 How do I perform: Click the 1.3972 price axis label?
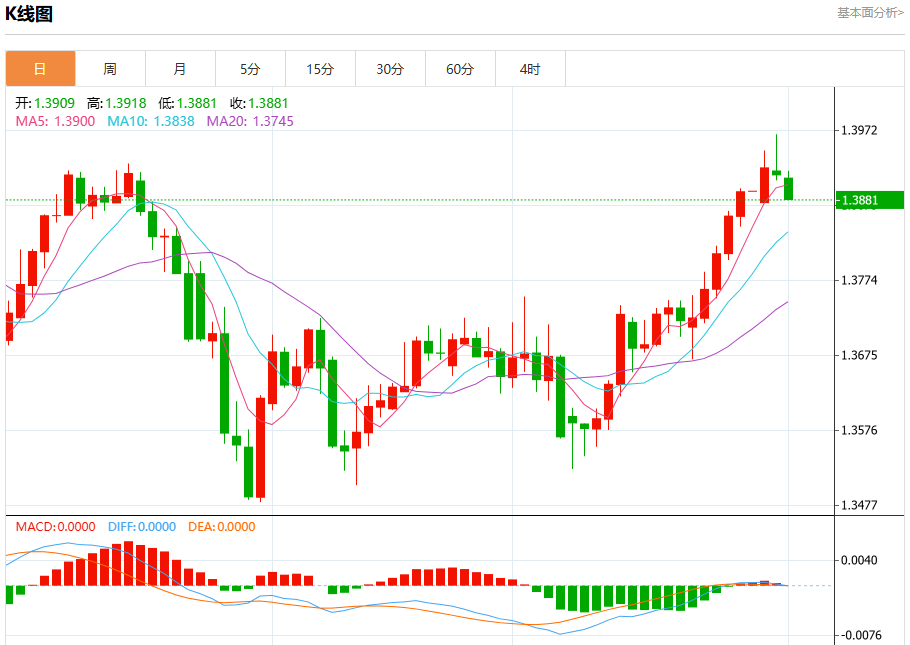point(860,130)
